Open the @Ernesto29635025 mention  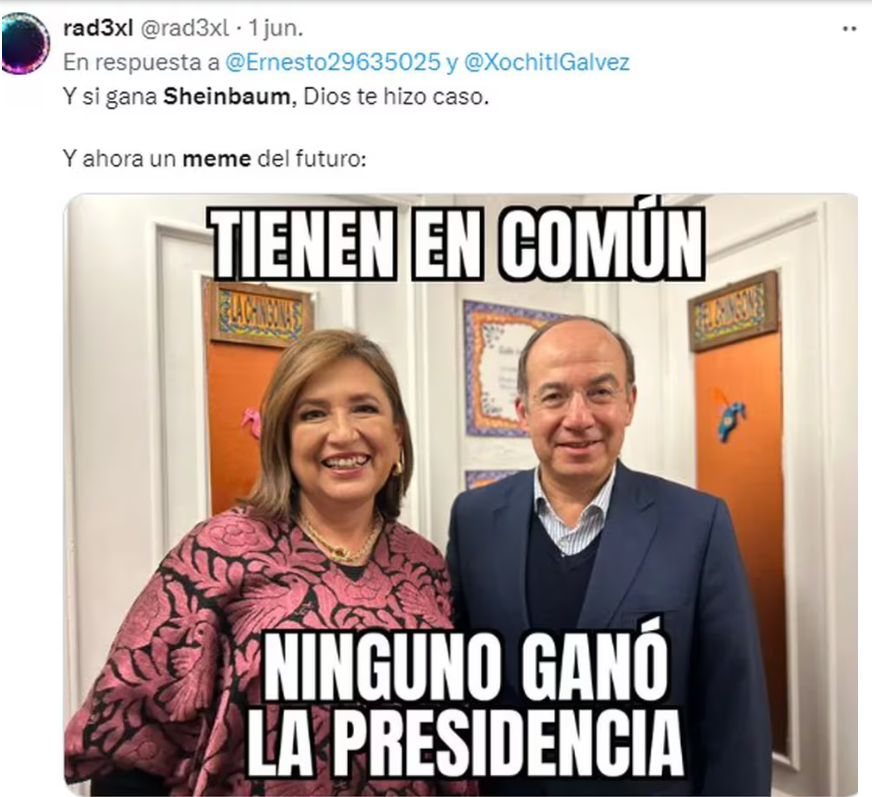pyautogui.click(x=332, y=62)
